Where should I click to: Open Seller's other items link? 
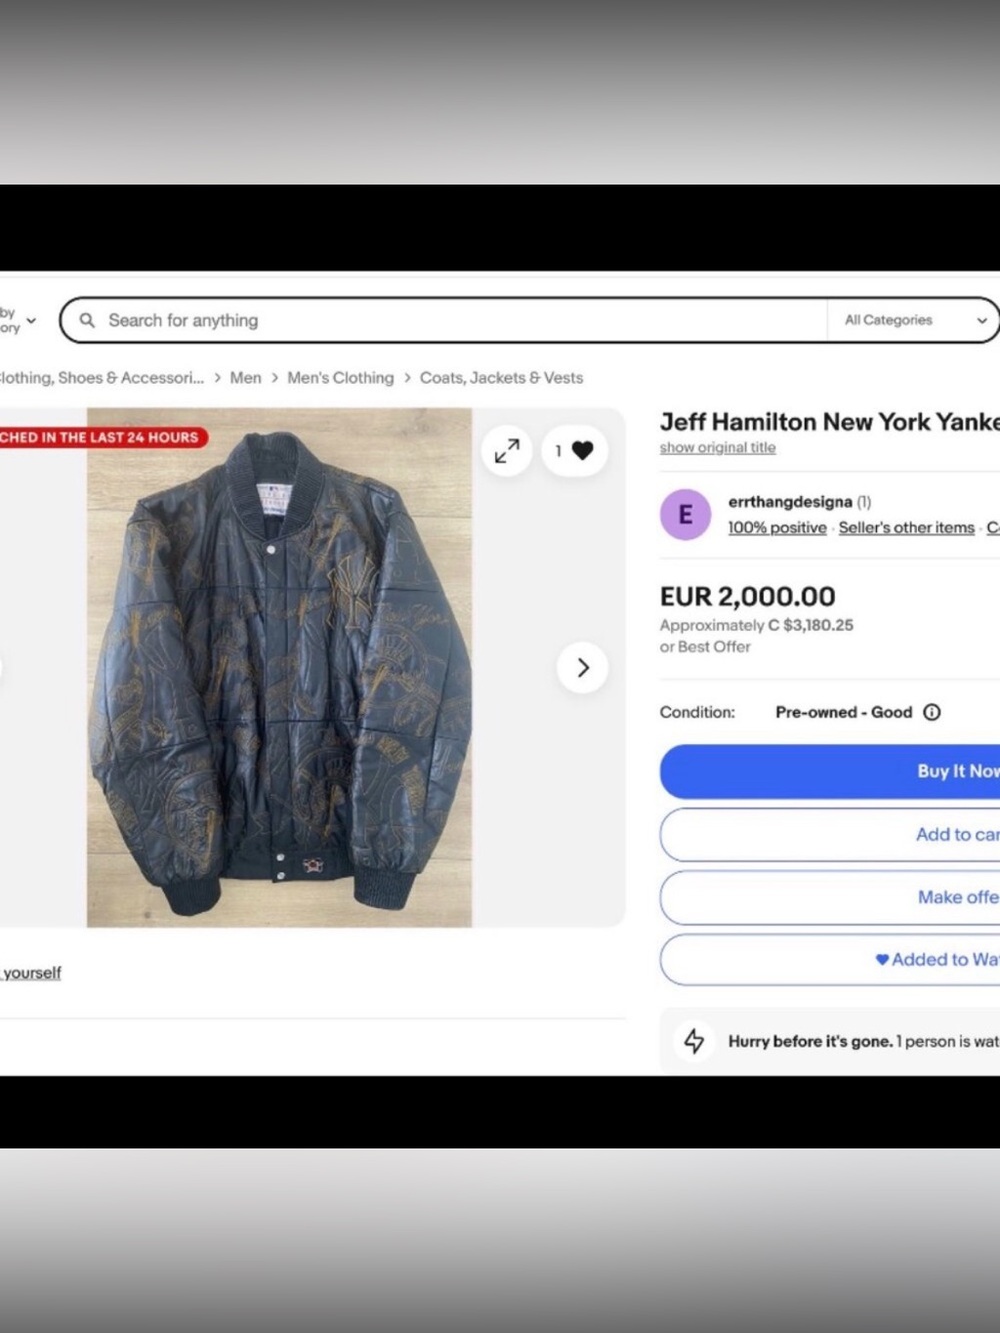pos(906,528)
